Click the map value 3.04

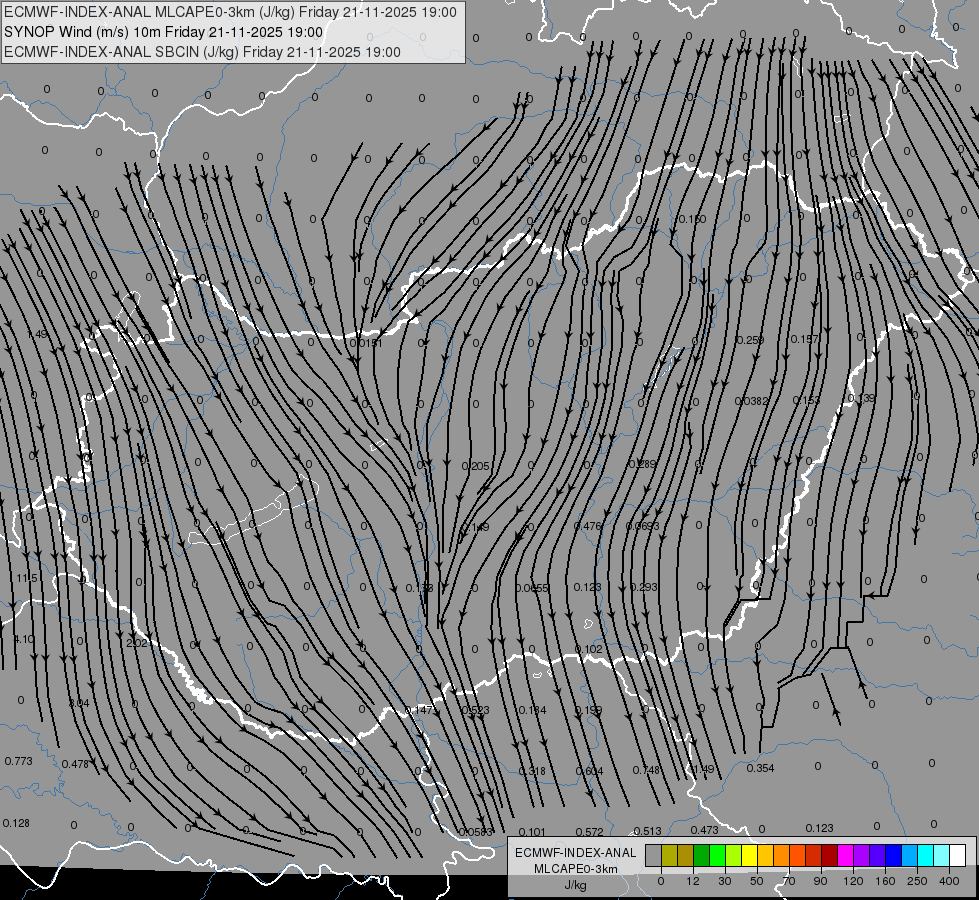tap(79, 703)
